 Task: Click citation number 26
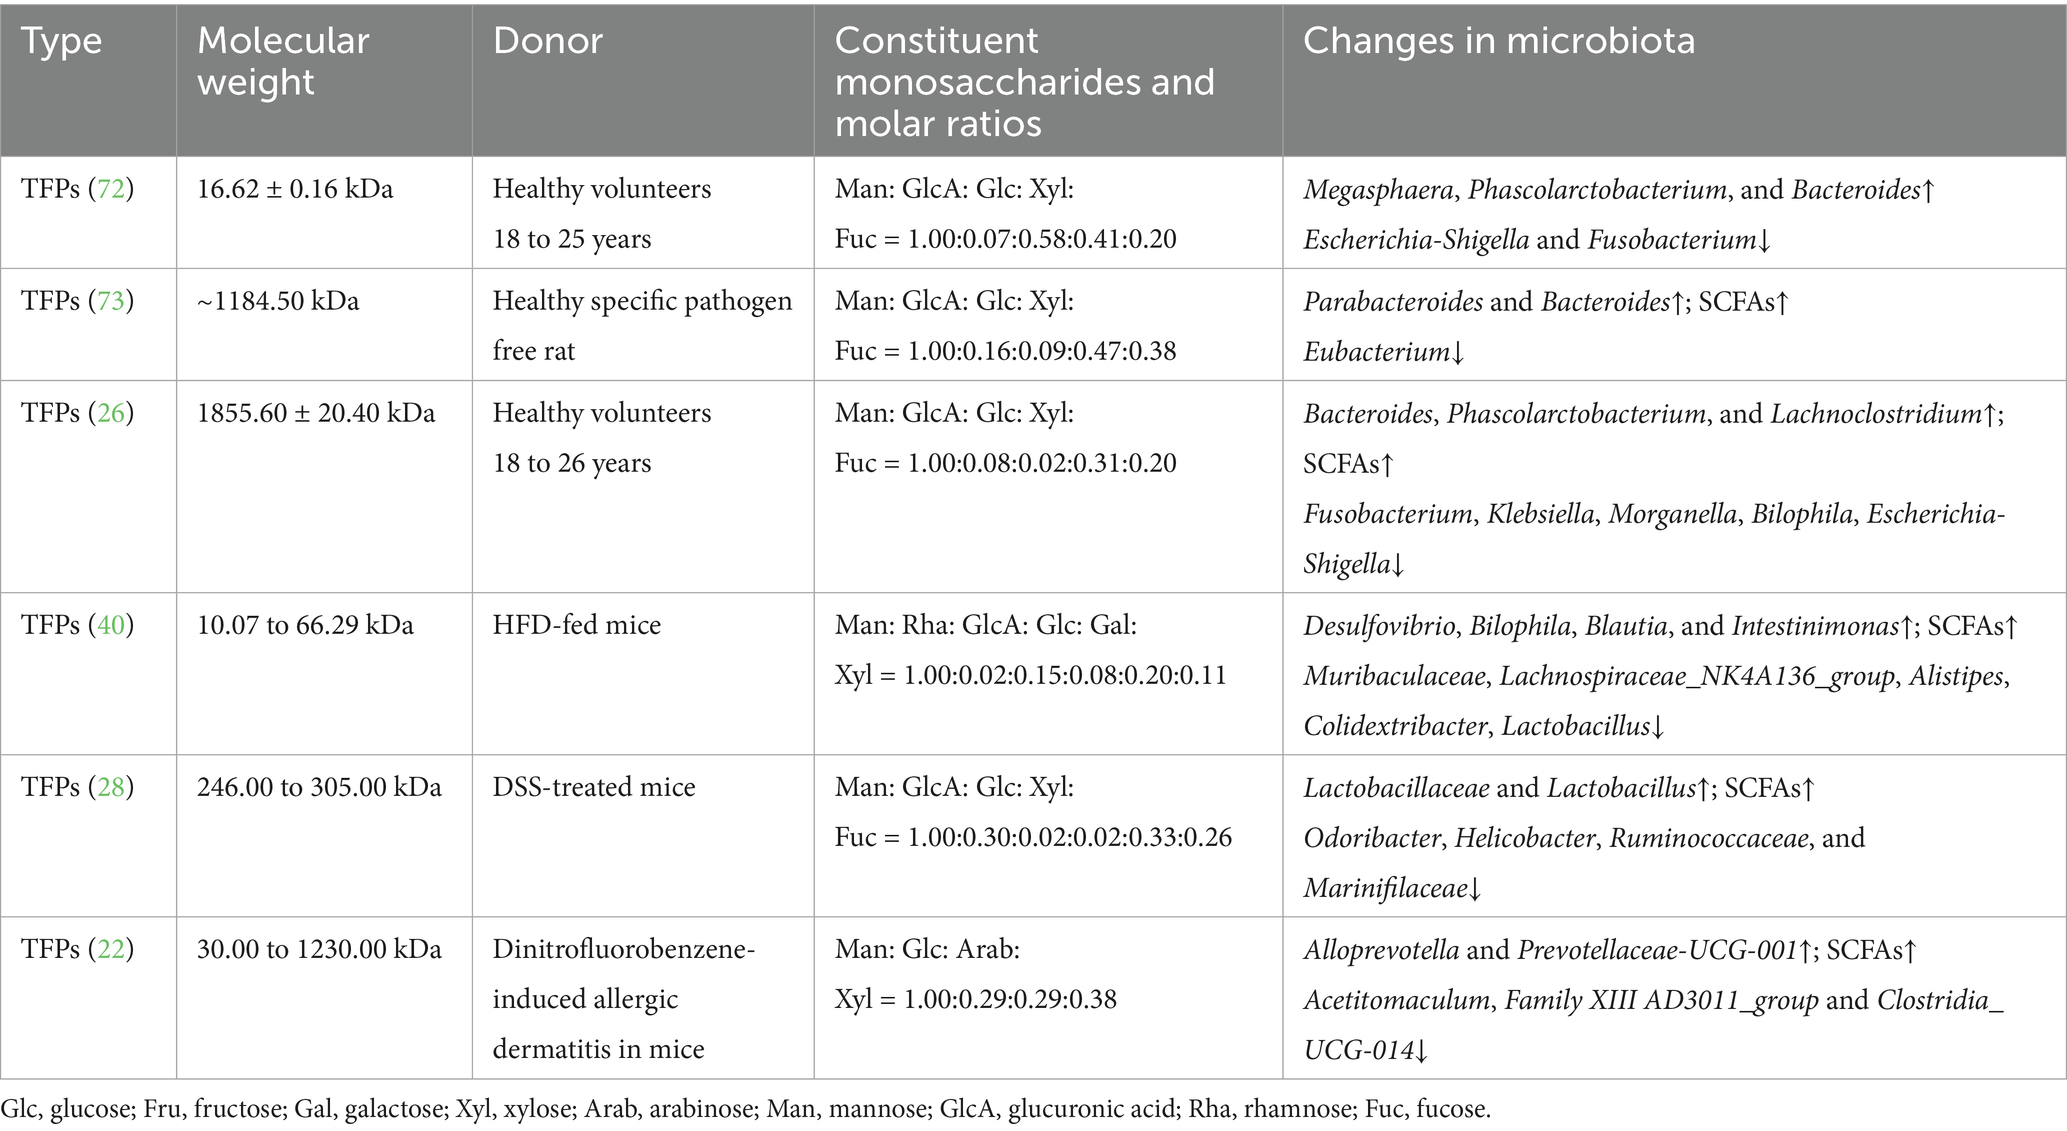pos(110,413)
